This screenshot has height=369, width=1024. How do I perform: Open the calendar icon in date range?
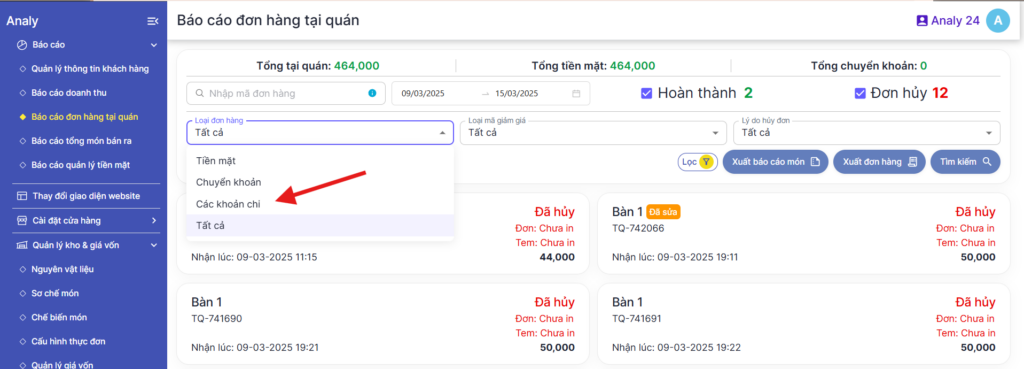576,93
